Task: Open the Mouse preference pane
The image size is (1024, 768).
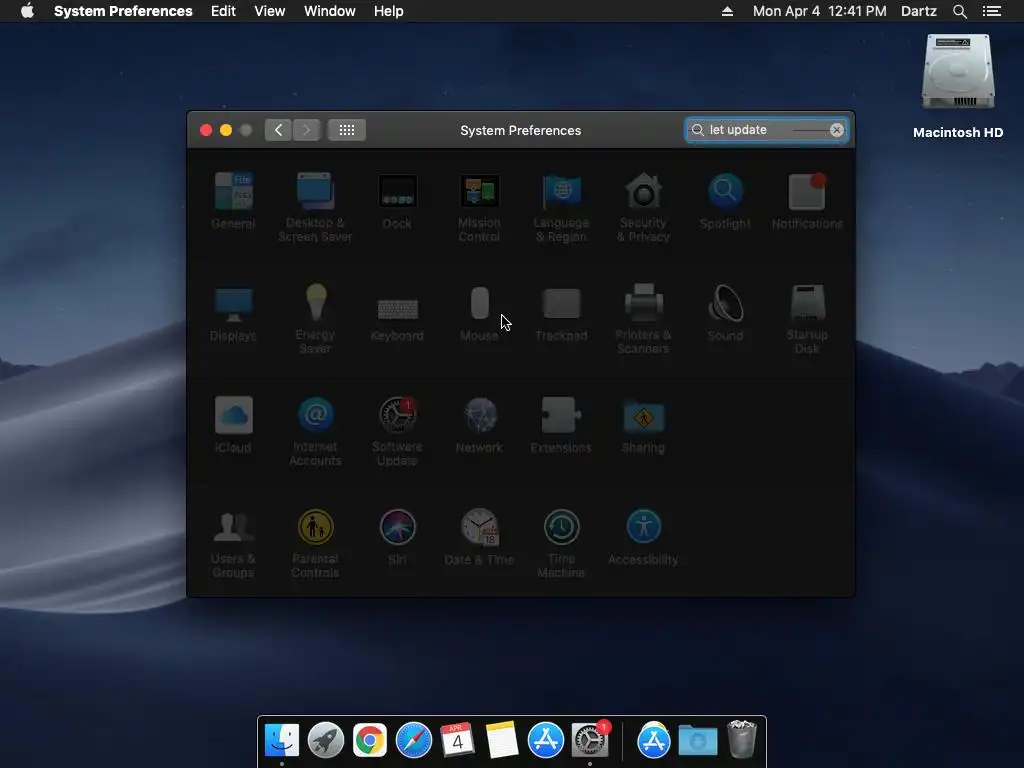Action: point(479,313)
